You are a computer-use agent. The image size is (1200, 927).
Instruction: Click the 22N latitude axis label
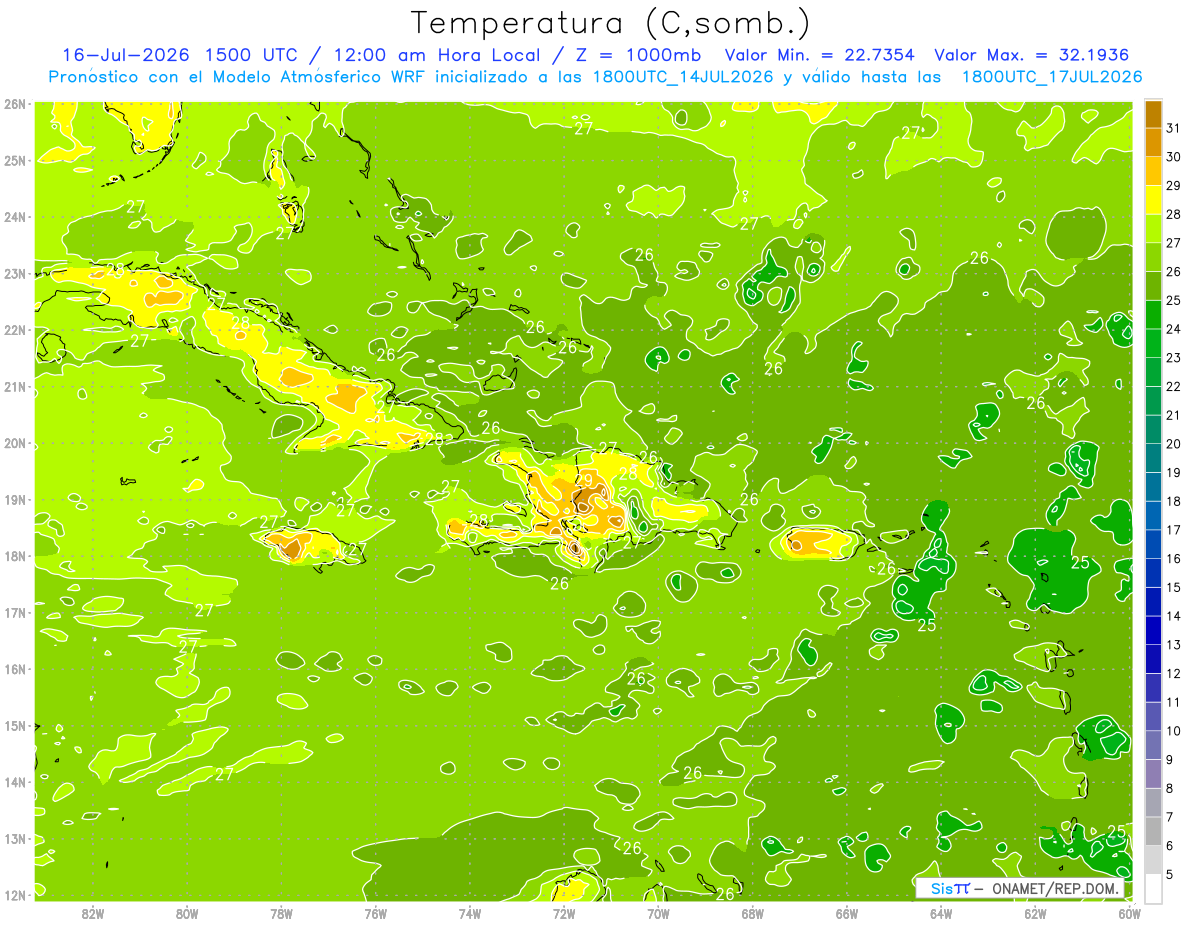tap(15, 330)
